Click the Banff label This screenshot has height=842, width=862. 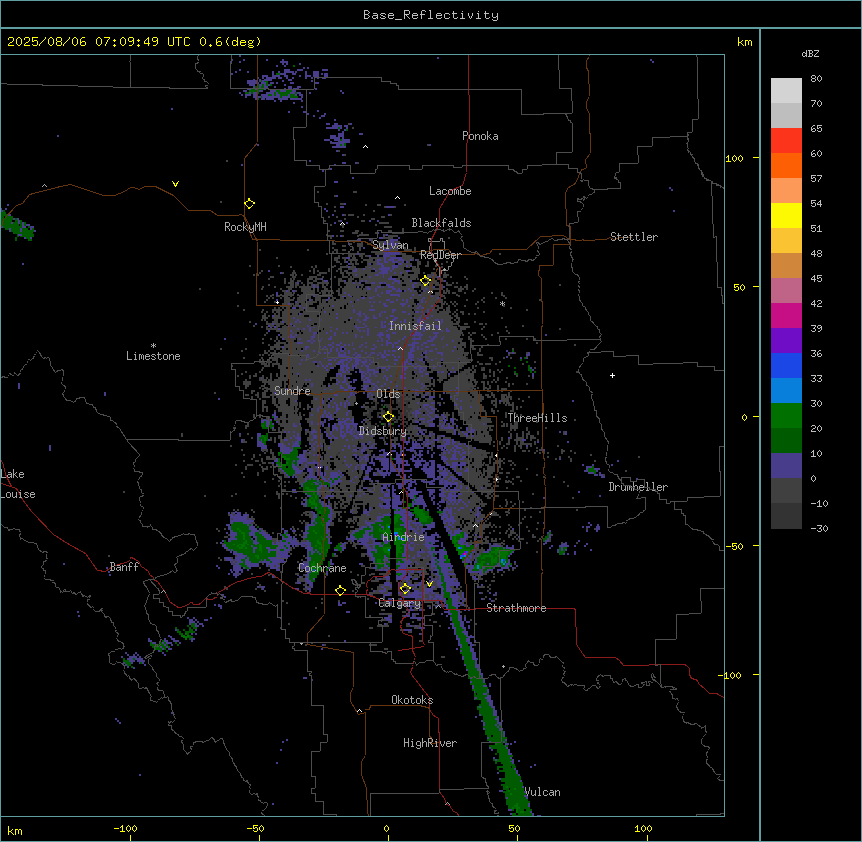coord(124,567)
